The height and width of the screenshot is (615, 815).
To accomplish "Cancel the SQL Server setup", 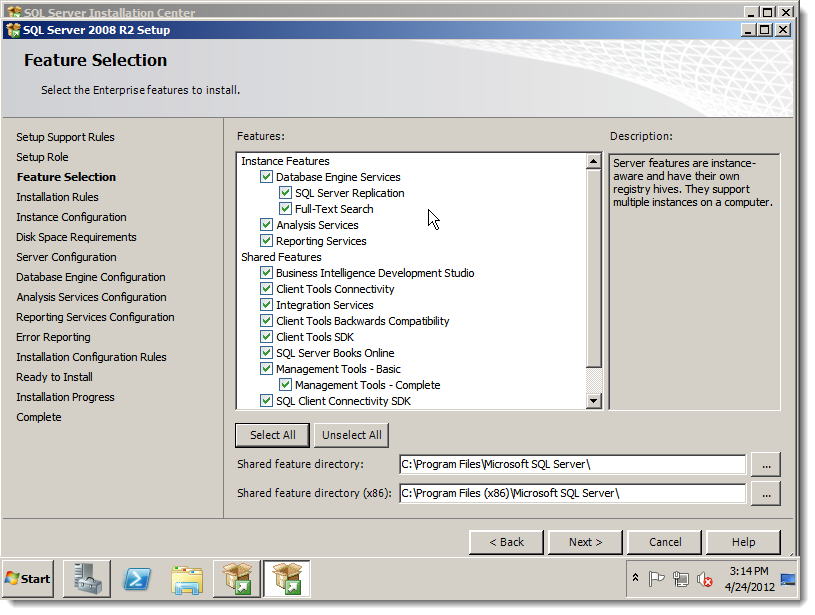I will pyautogui.click(x=664, y=542).
